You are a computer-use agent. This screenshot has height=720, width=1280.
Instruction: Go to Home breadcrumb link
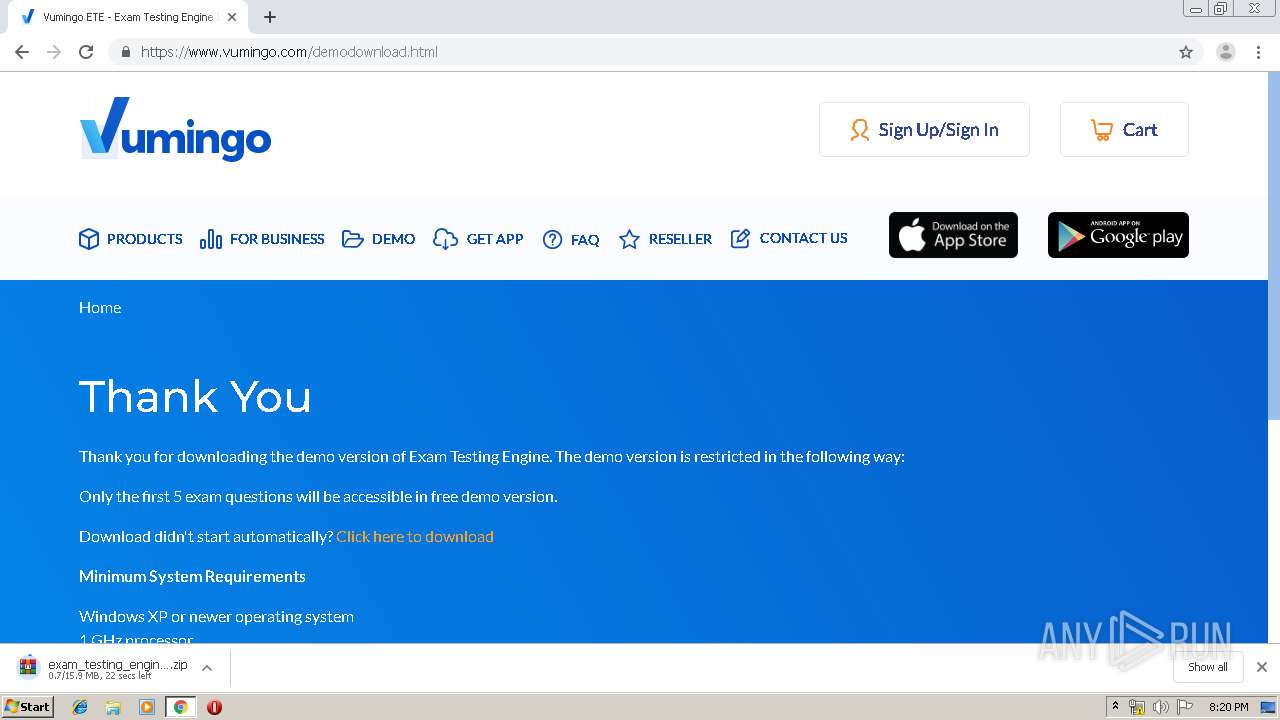[100, 308]
